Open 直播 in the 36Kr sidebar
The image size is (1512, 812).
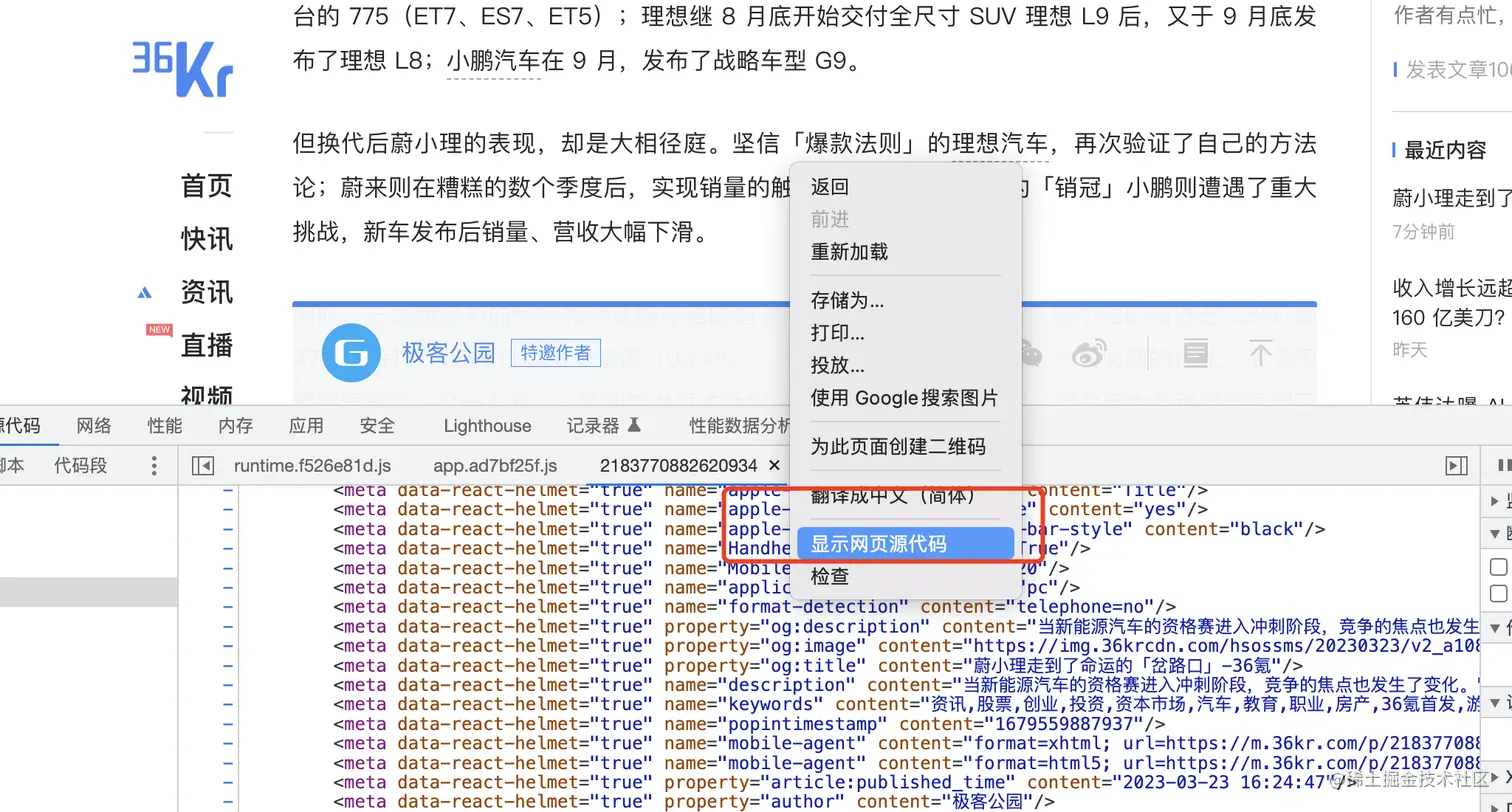point(206,345)
